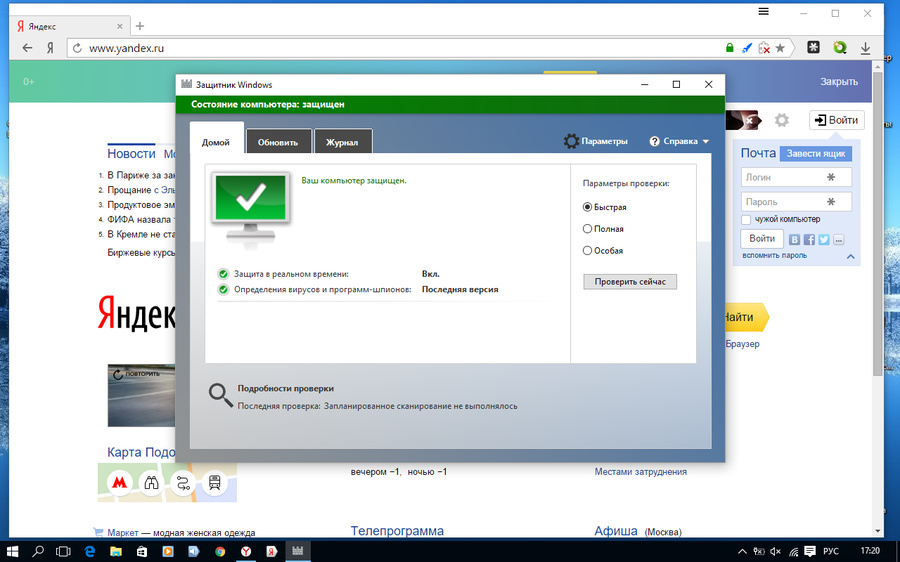This screenshot has height=562, width=900.
Task: Open the muted volume tray icon
Action: click(775, 551)
